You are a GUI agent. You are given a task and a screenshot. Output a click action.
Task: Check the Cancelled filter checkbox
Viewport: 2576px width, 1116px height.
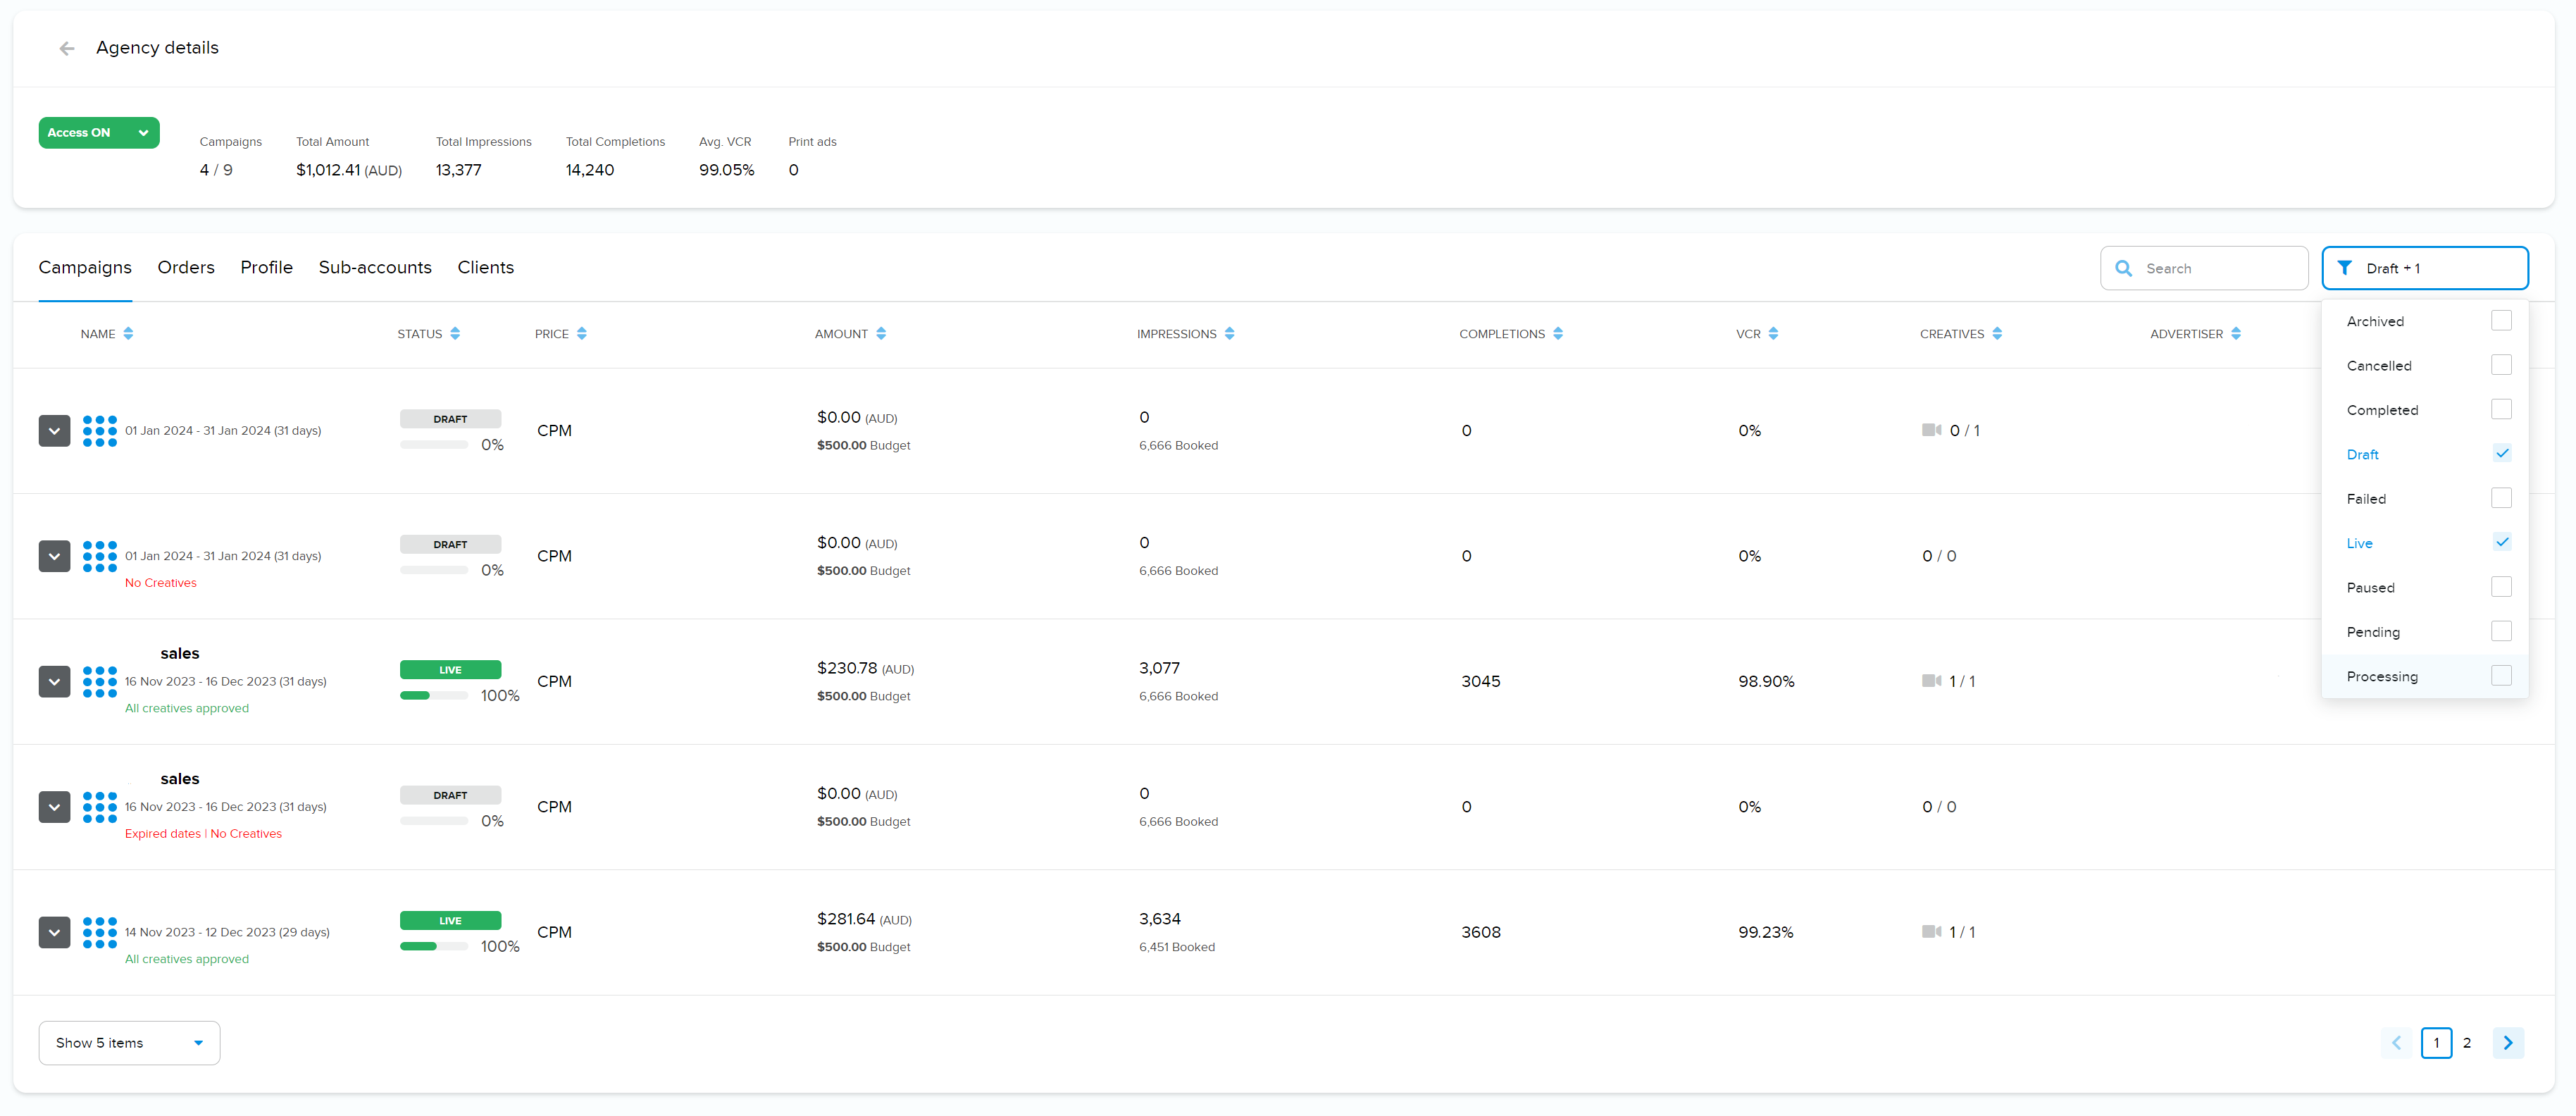point(2501,365)
